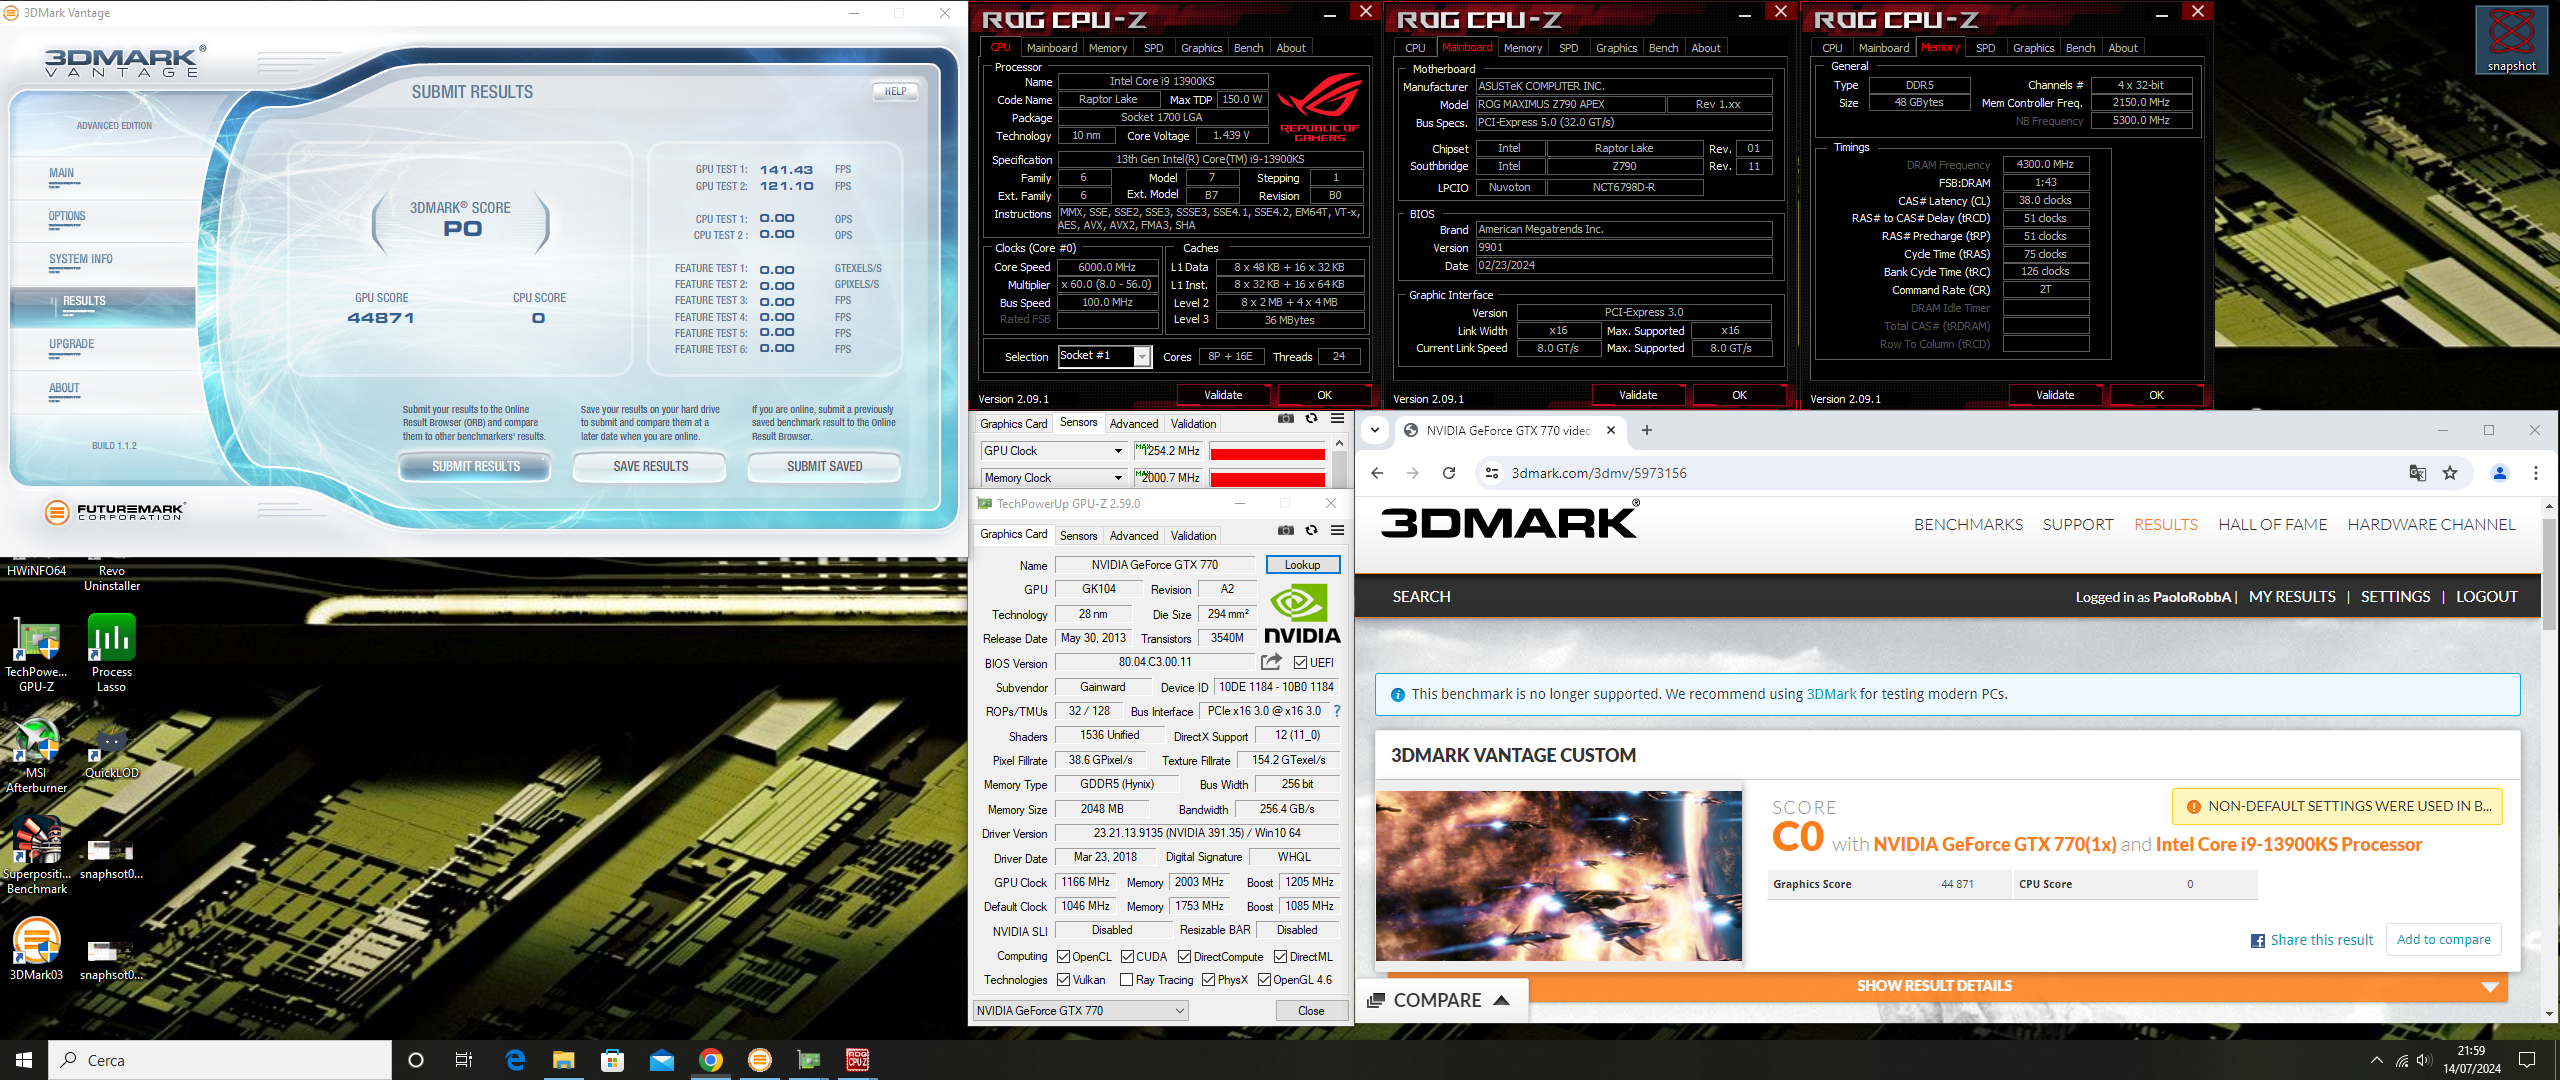This screenshot has width=2560, height=1080.
Task: Click Add to compare button
Action: tap(2443, 940)
